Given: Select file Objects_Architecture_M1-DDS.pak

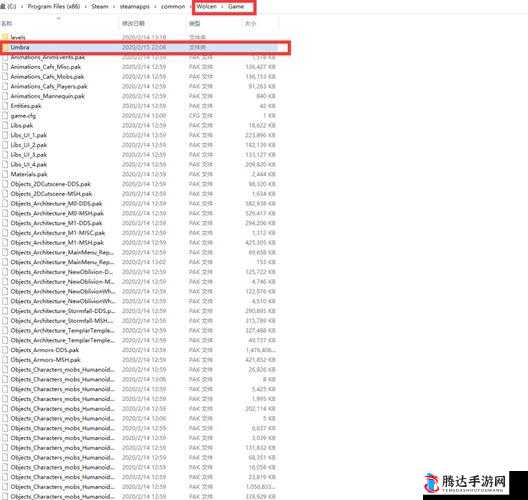Looking at the screenshot, I should click(x=56, y=223).
